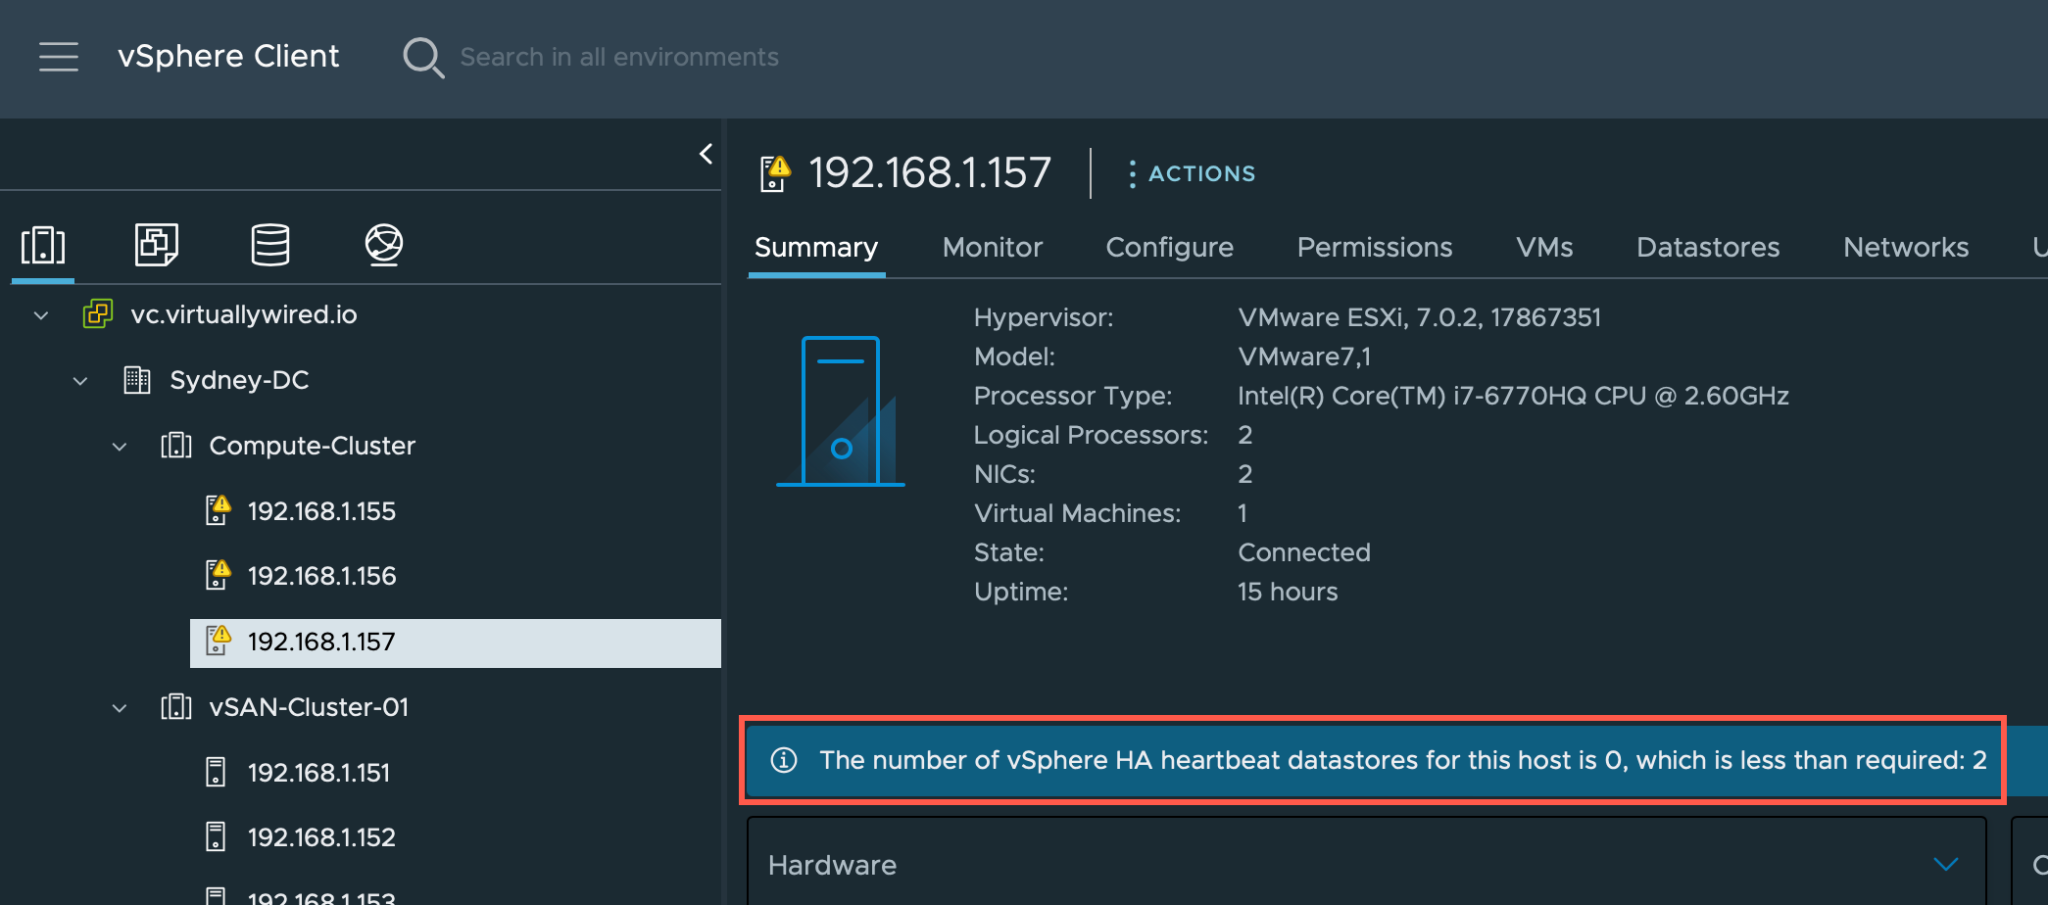Collapse the Compute-Cluster tree node
The height and width of the screenshot is (905, 2048).
119,446
